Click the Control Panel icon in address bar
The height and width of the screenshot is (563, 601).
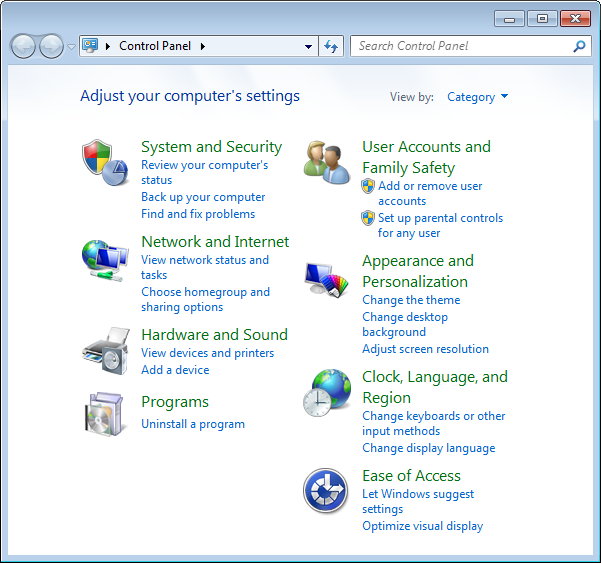90,46
